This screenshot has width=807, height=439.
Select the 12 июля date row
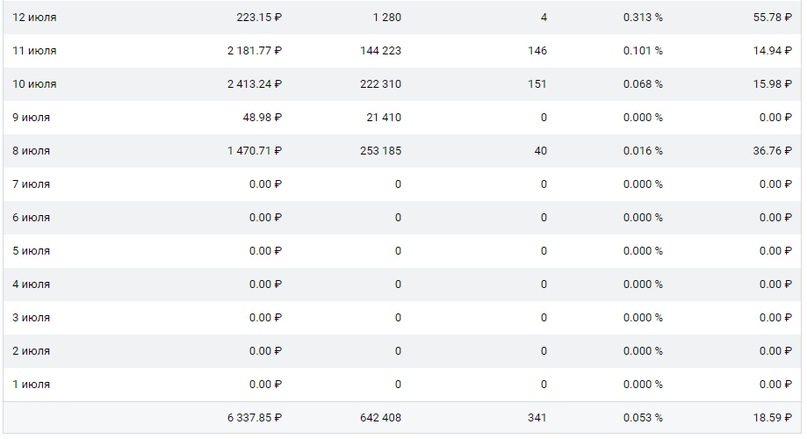(402, 17)
